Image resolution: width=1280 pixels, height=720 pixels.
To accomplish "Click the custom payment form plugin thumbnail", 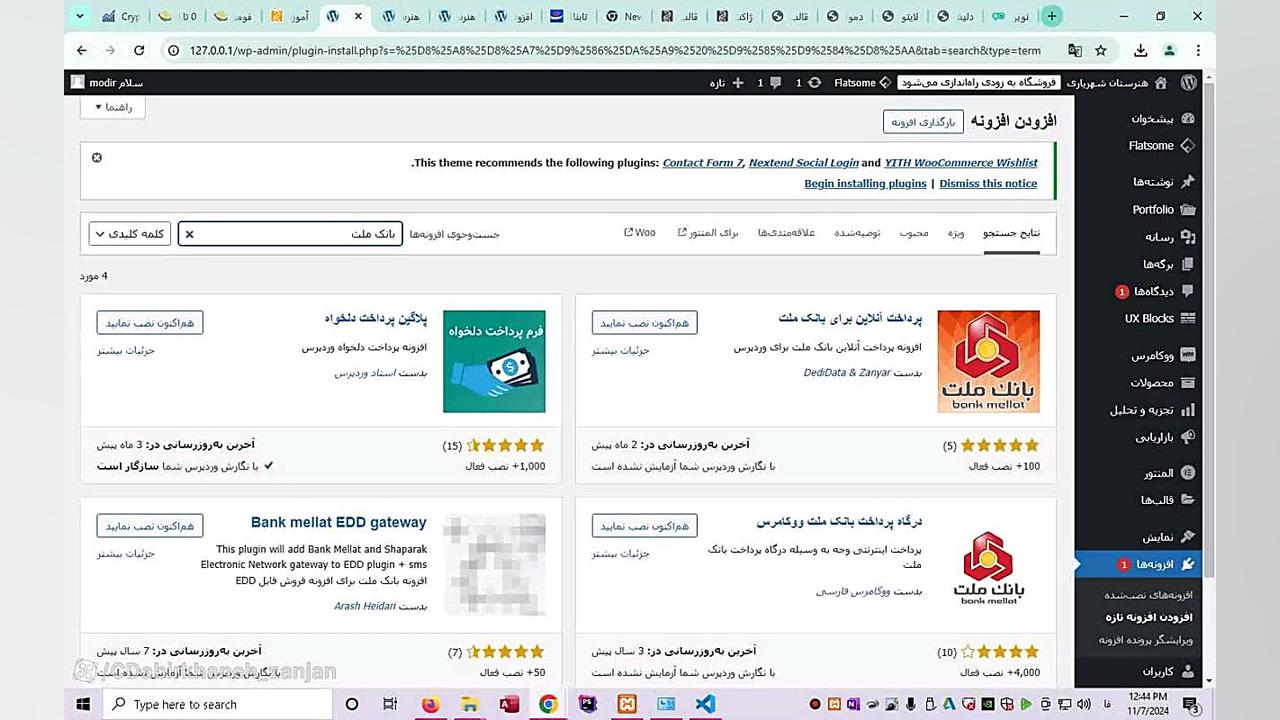I will coord(494,361).
